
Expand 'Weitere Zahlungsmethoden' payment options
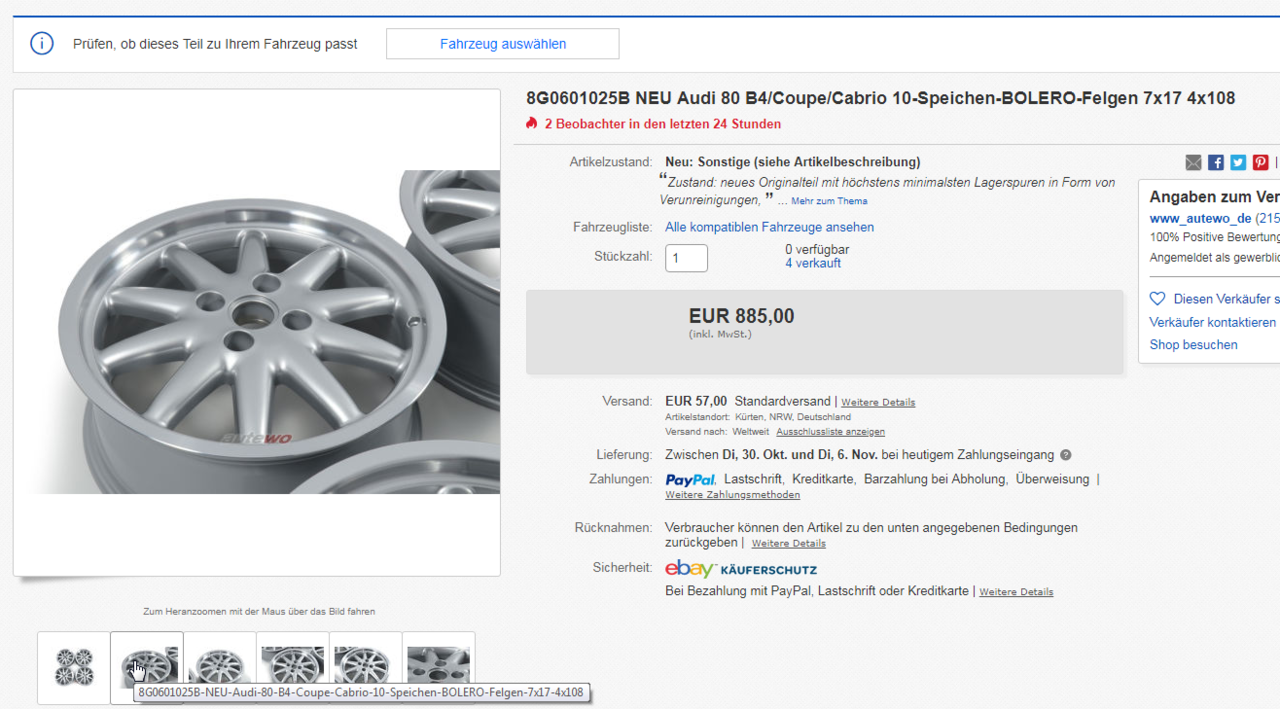click(x=732, y=495)
